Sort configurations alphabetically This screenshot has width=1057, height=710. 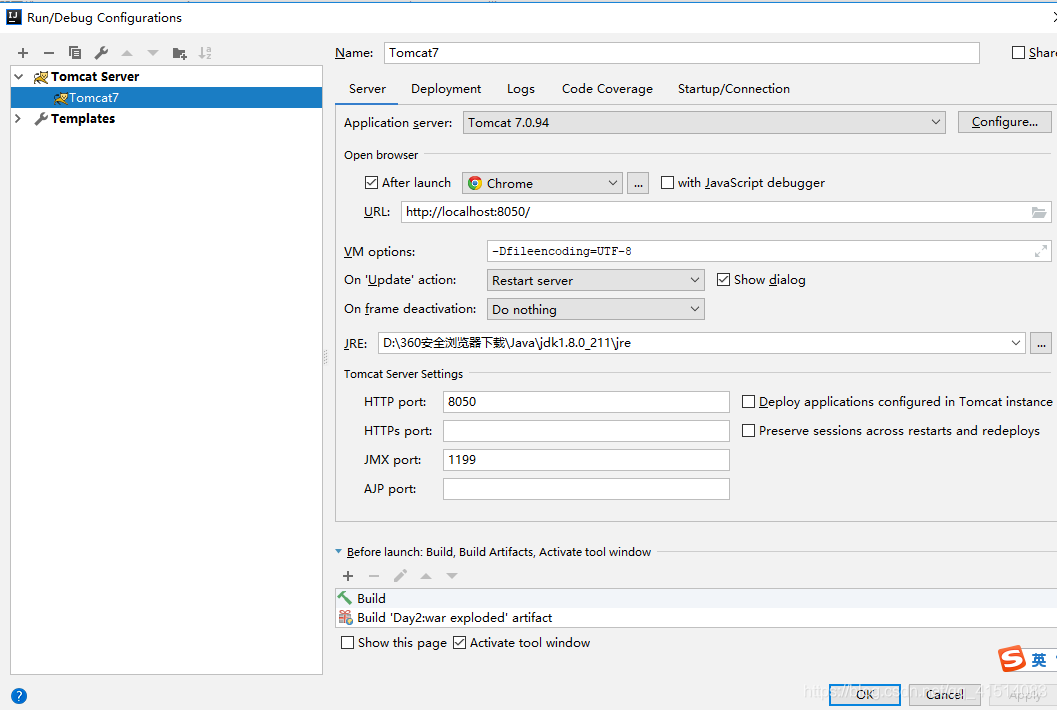click(x=205, y=53)
